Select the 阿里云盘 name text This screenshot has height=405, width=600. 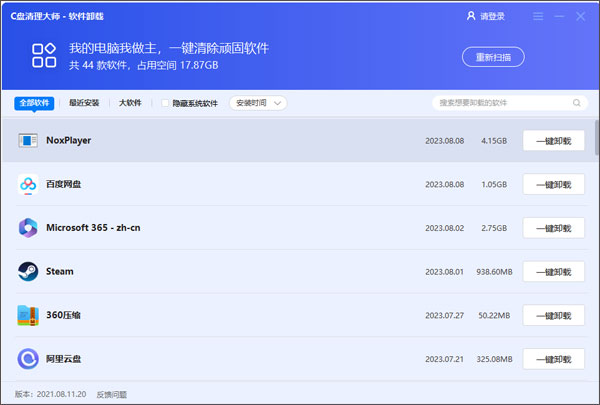(x=64, y=359)
